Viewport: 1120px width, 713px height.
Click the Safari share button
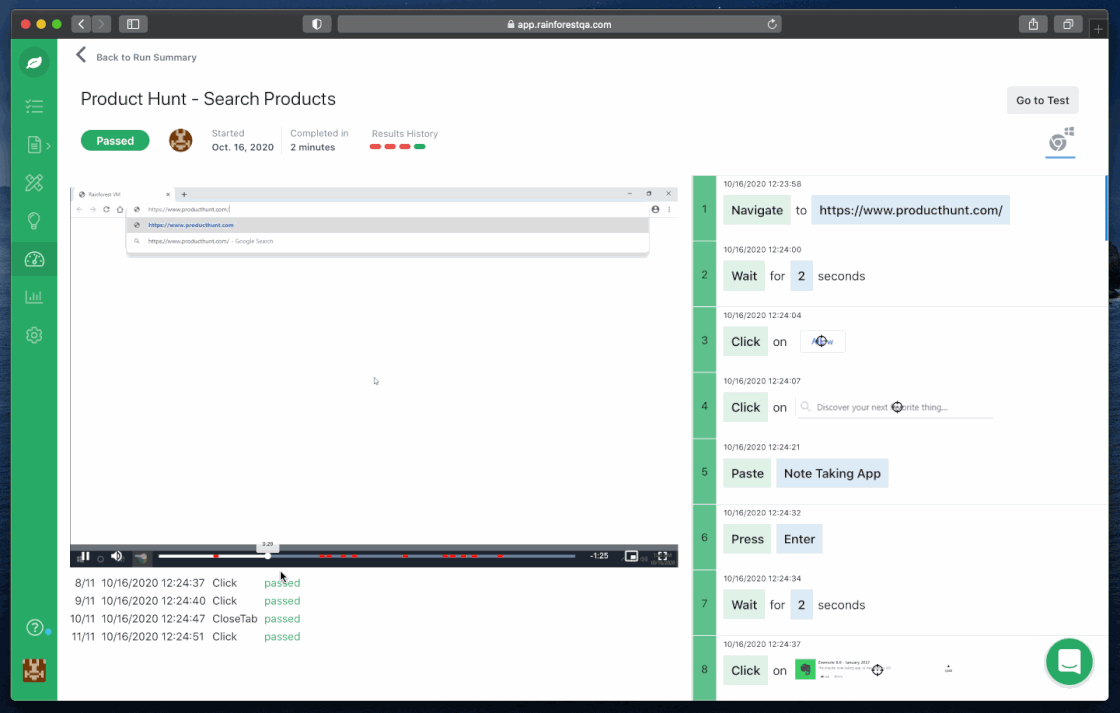pos(1033,24)
